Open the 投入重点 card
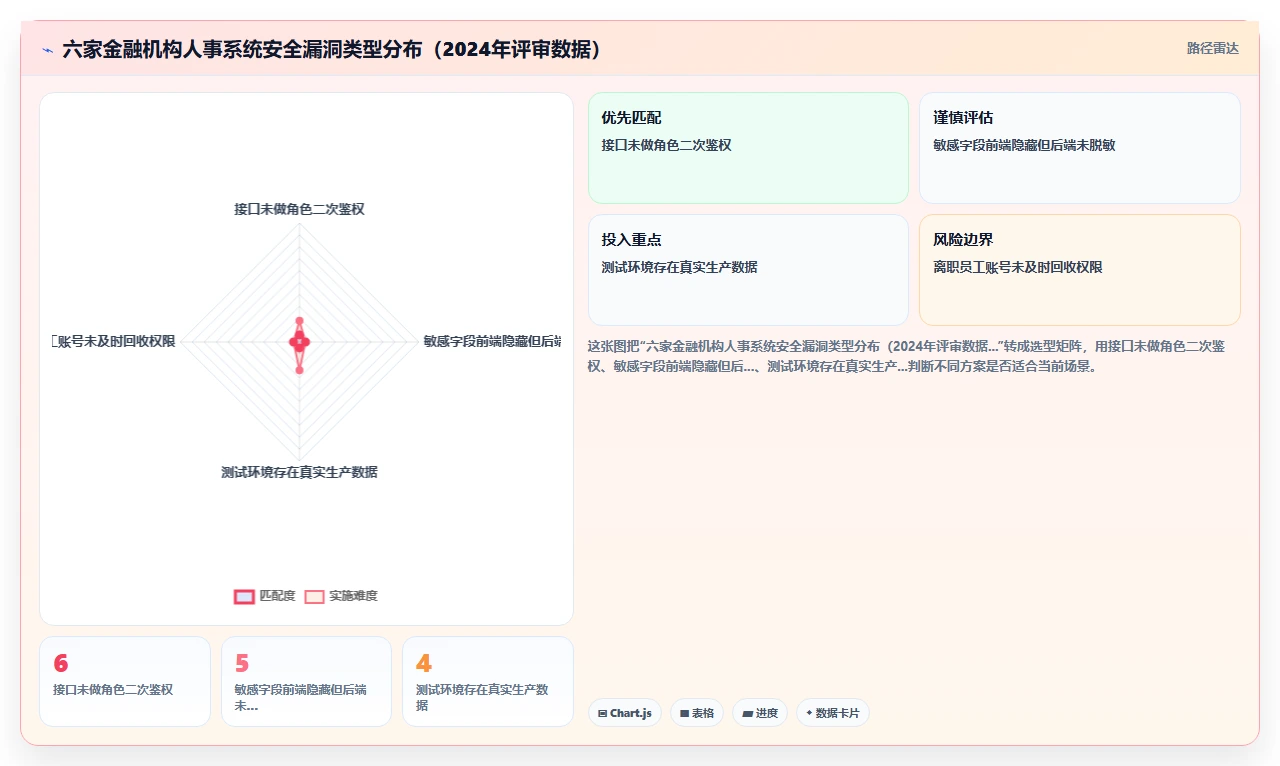 (x=748, y=270)
